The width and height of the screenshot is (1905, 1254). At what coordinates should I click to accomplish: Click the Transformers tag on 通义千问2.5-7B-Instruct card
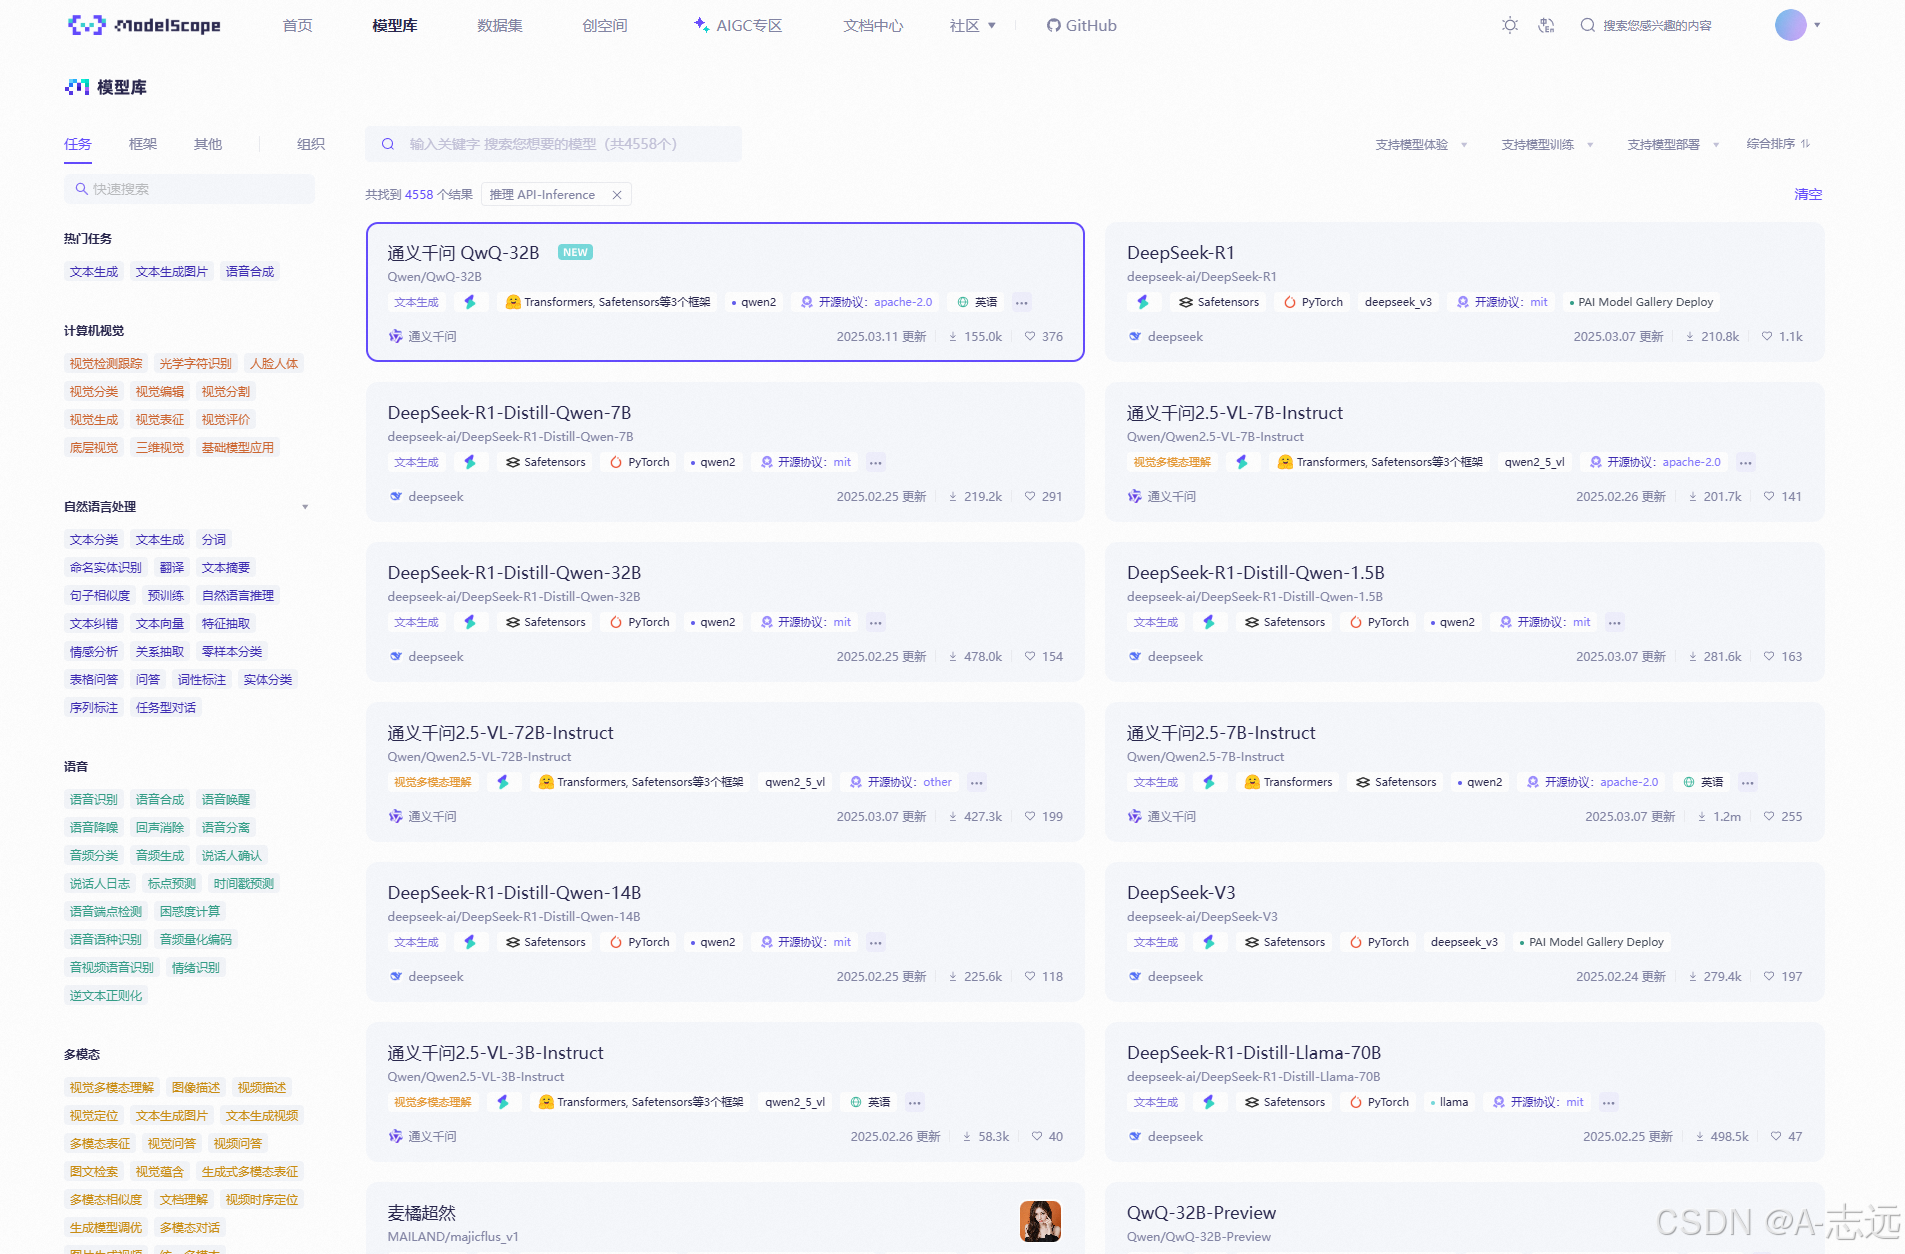(x=1288, y=782)
